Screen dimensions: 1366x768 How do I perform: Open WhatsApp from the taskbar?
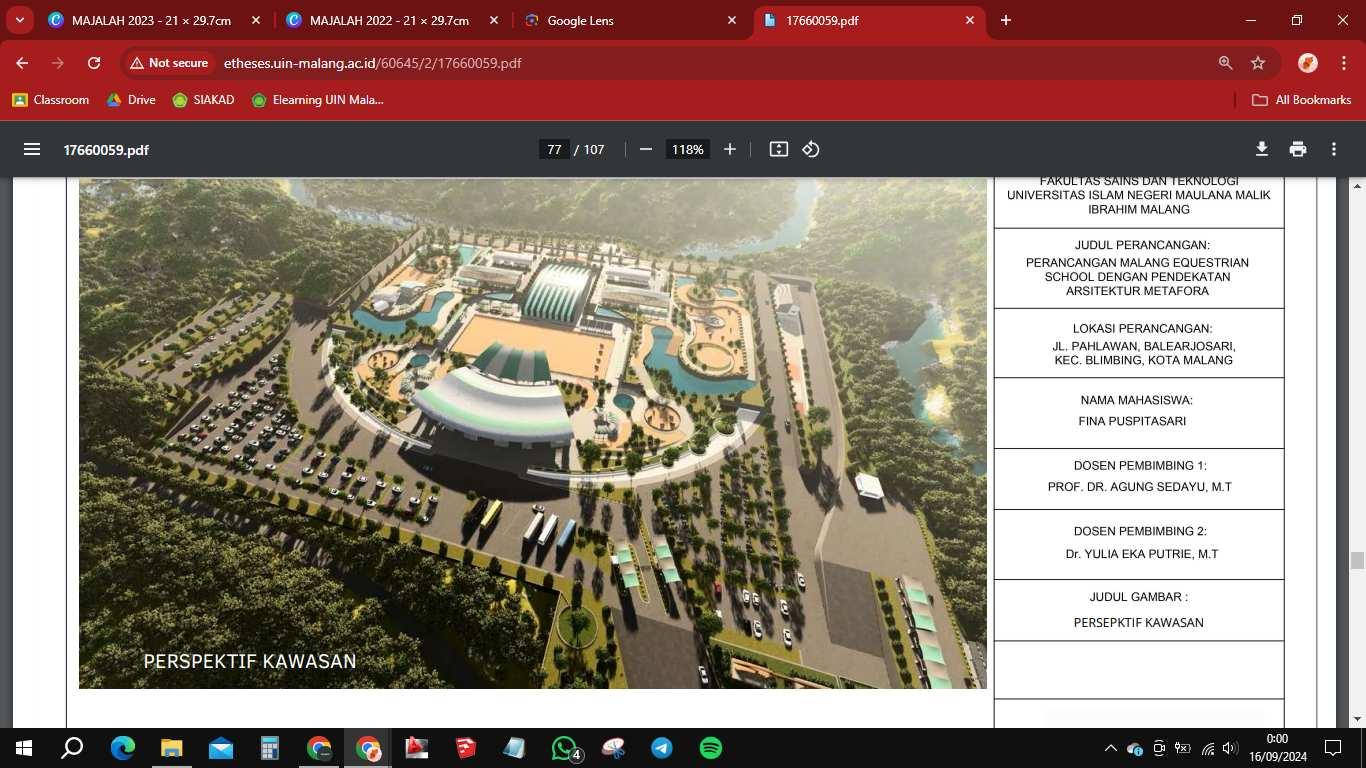pos(565,748)
